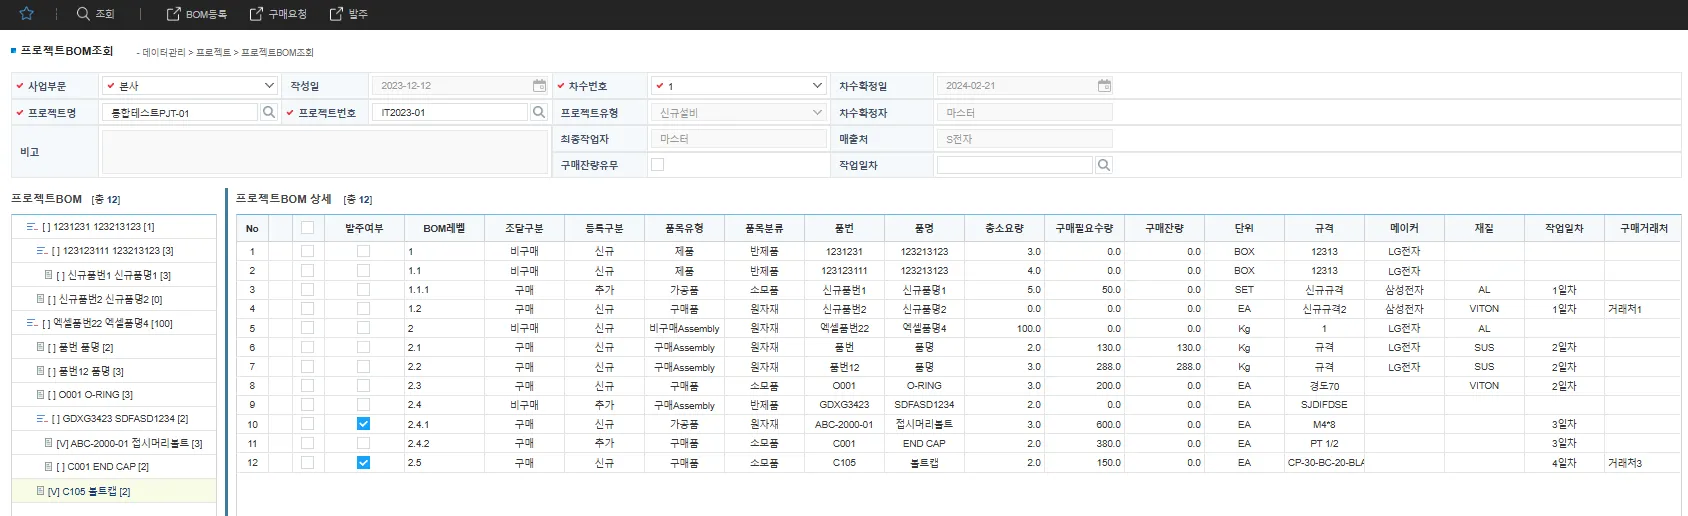Click the 비고 text area

click(323, 152)
